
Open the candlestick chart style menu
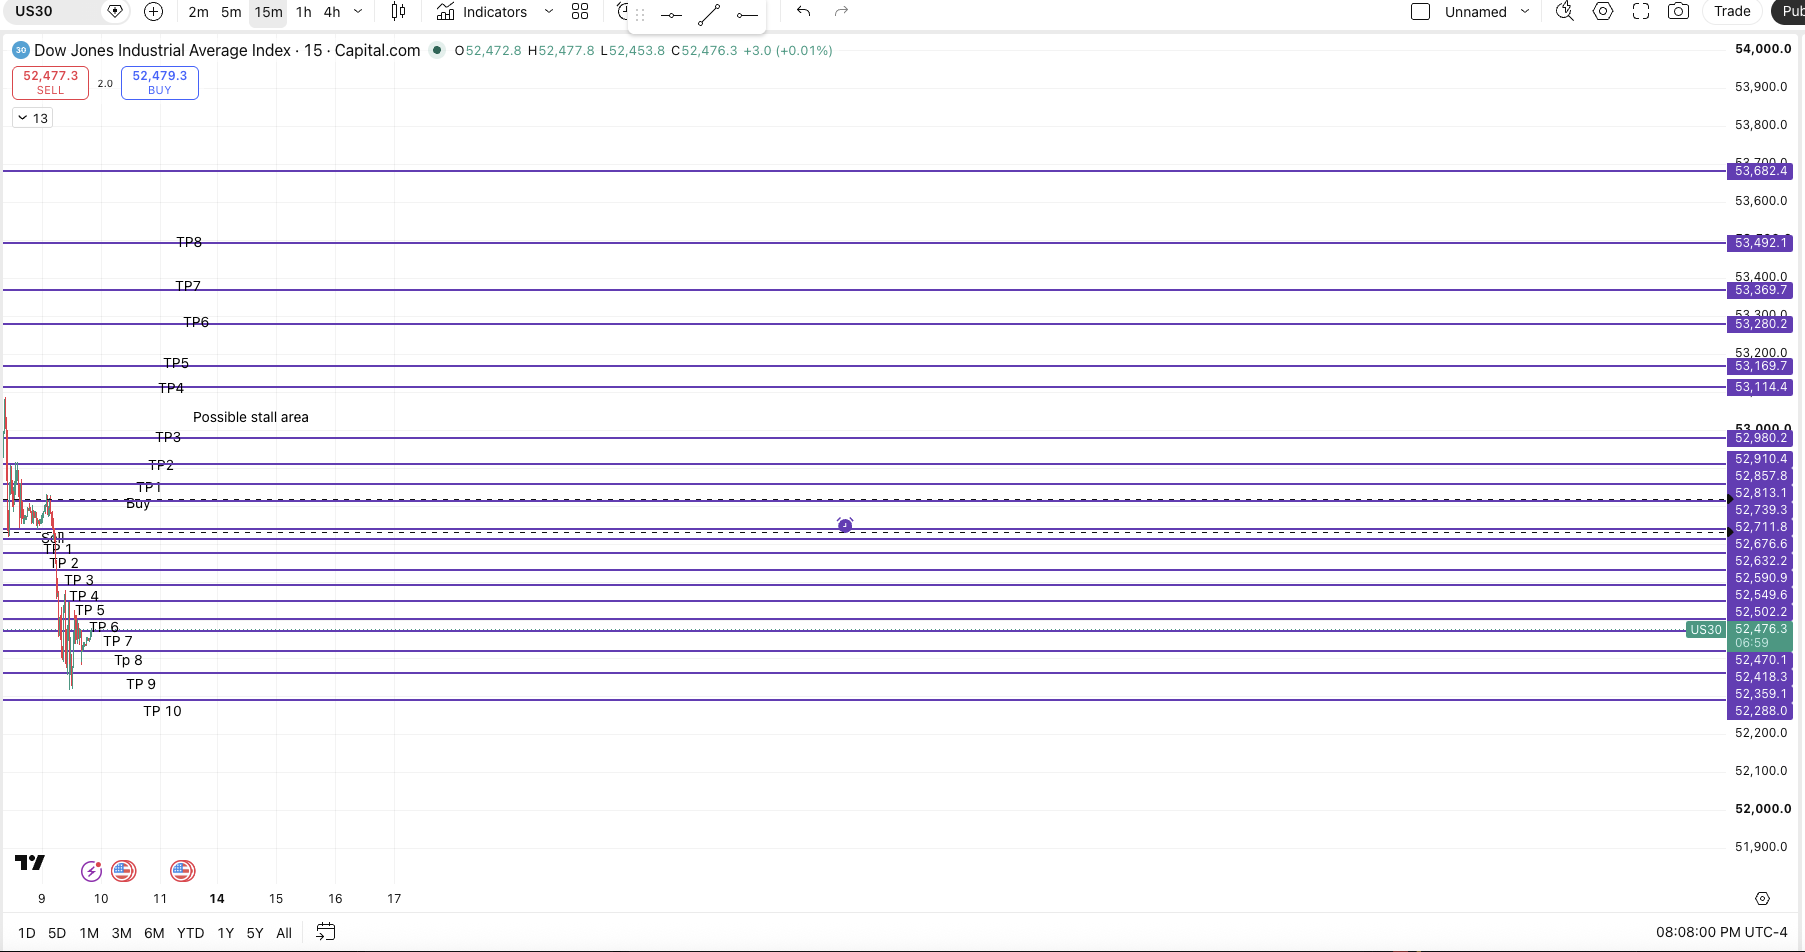(x=398, y=11)
